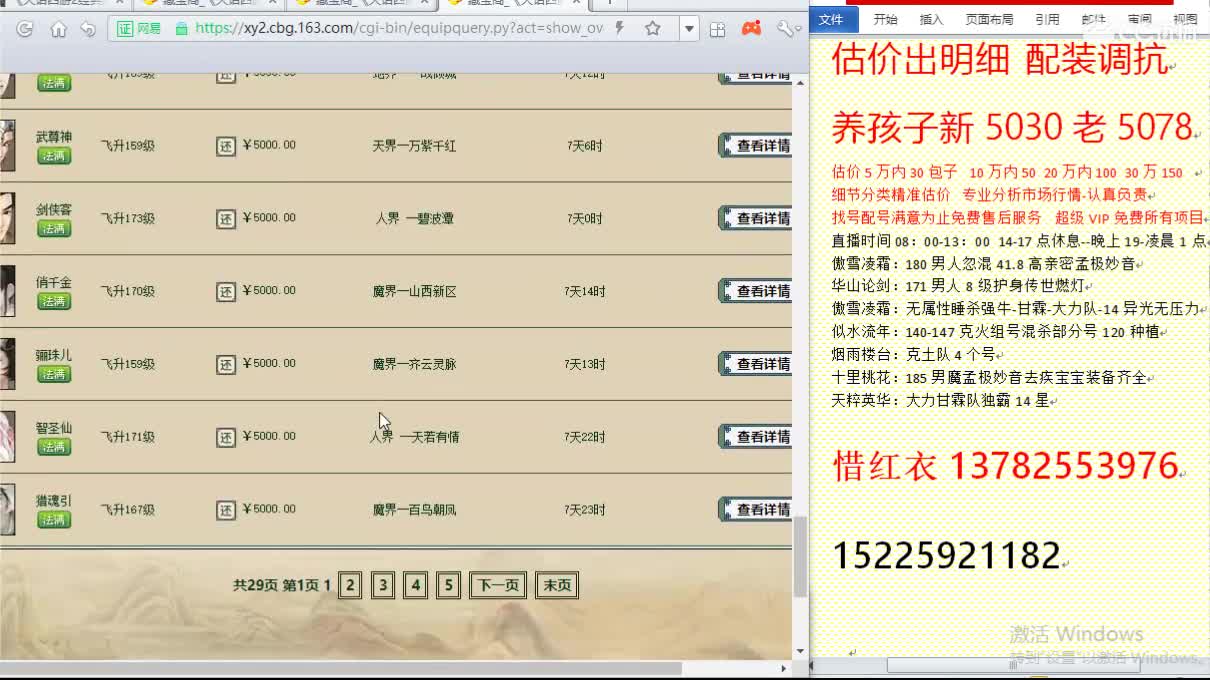
Task: Click server text 魔界一齐云灵脉
Action: (414, 364)
